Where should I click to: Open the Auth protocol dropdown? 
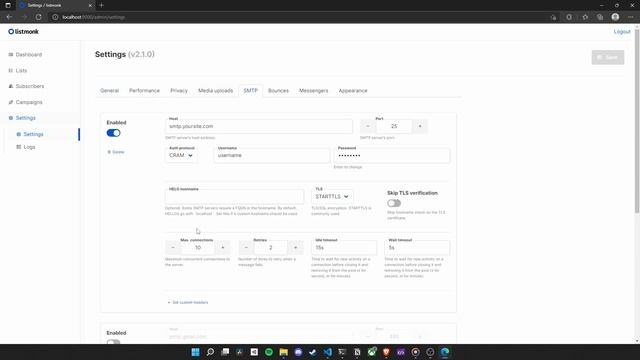pos(181,156)
